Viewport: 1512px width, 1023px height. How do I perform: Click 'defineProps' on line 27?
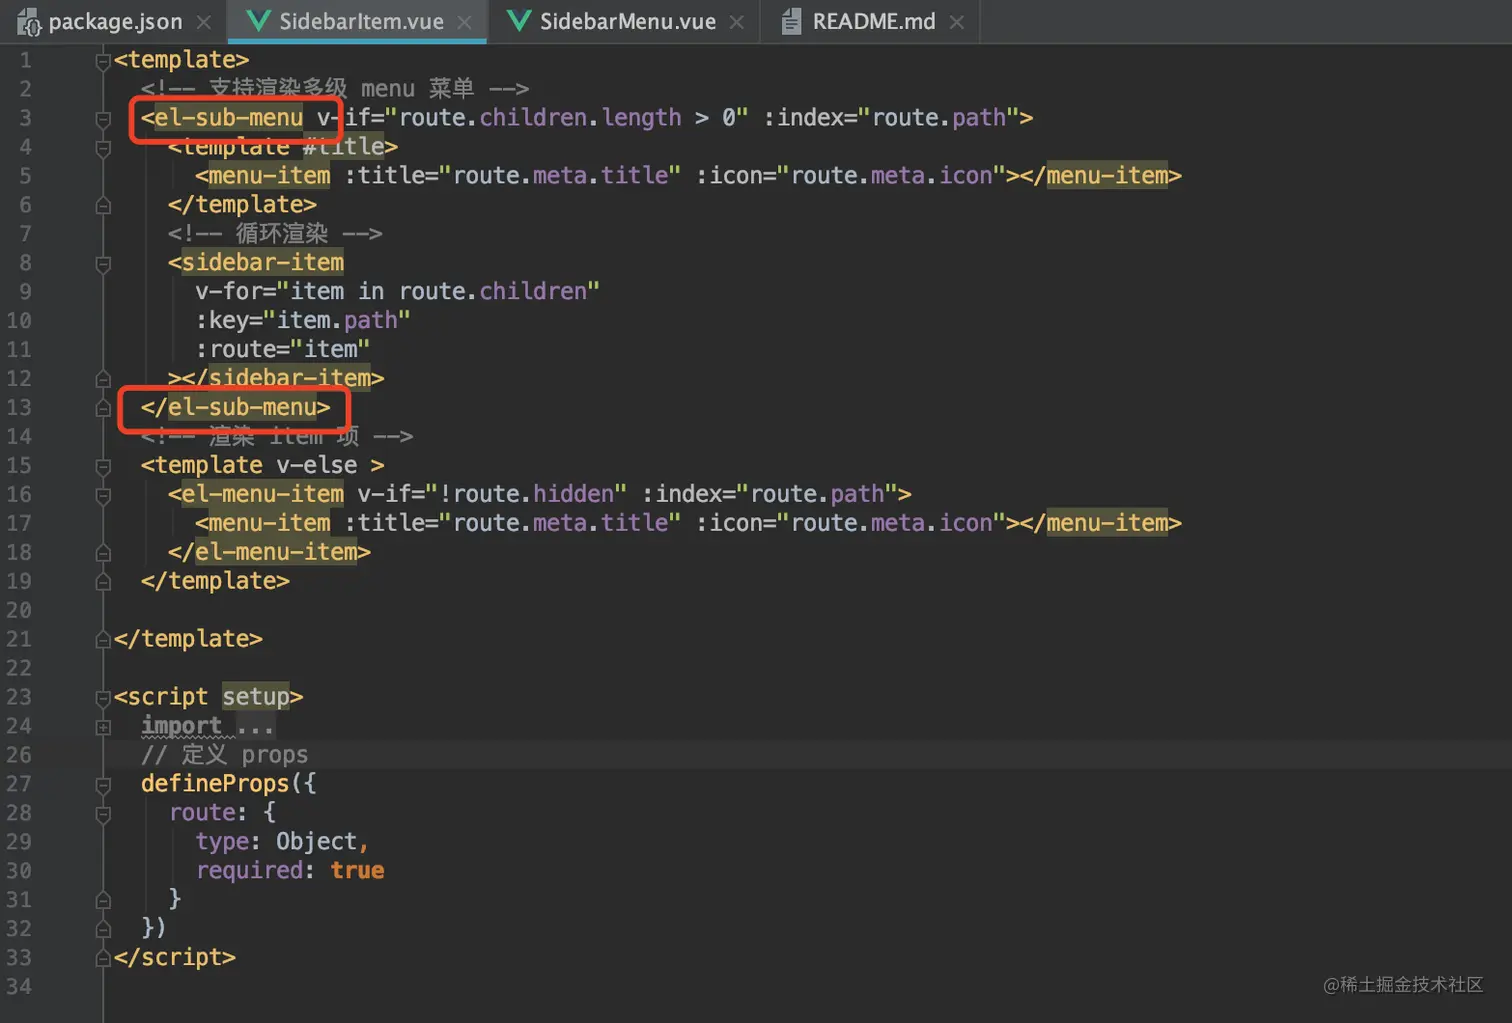click(215, 784)
